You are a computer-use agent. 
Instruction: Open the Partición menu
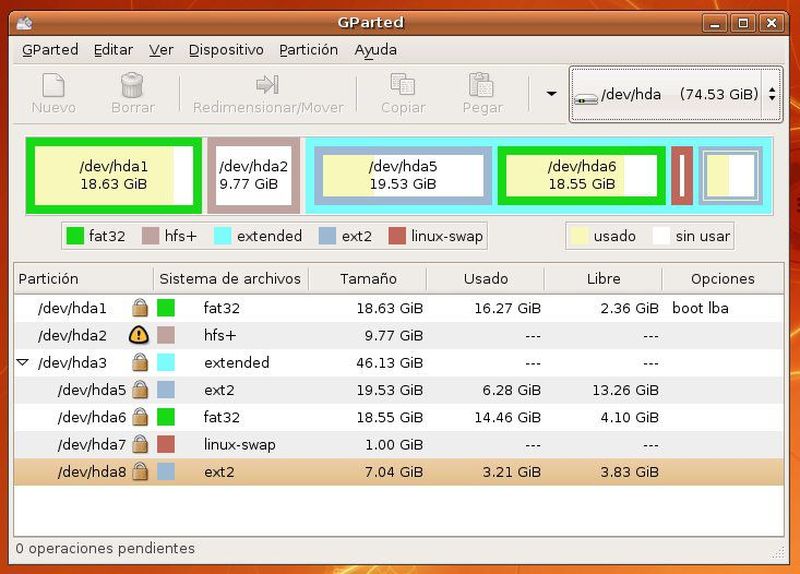coord(308,50)
